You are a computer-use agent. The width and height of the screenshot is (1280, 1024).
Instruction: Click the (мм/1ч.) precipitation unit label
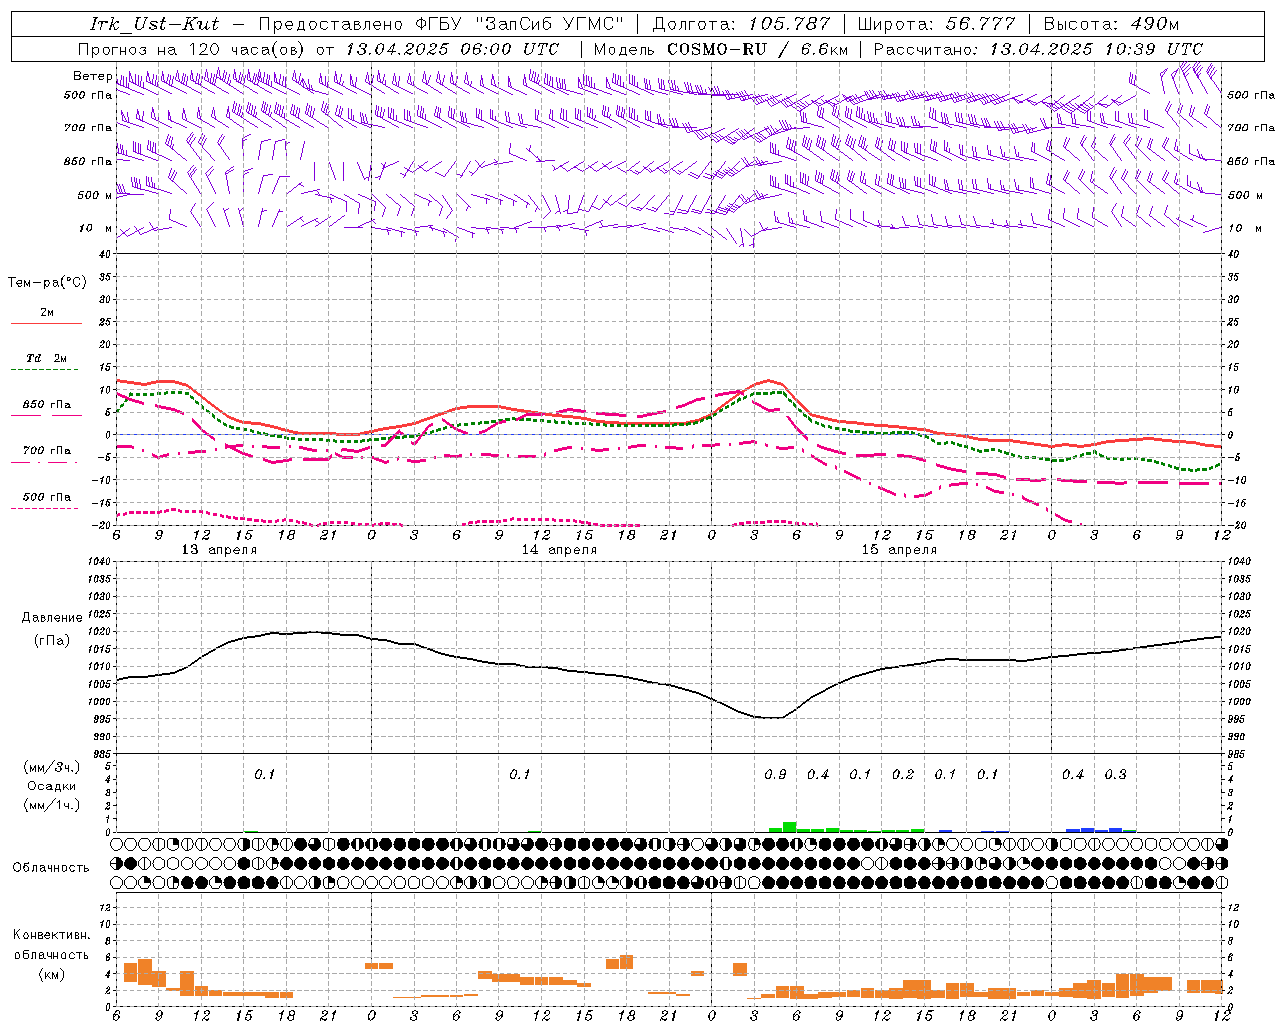[x=52, y=805]
